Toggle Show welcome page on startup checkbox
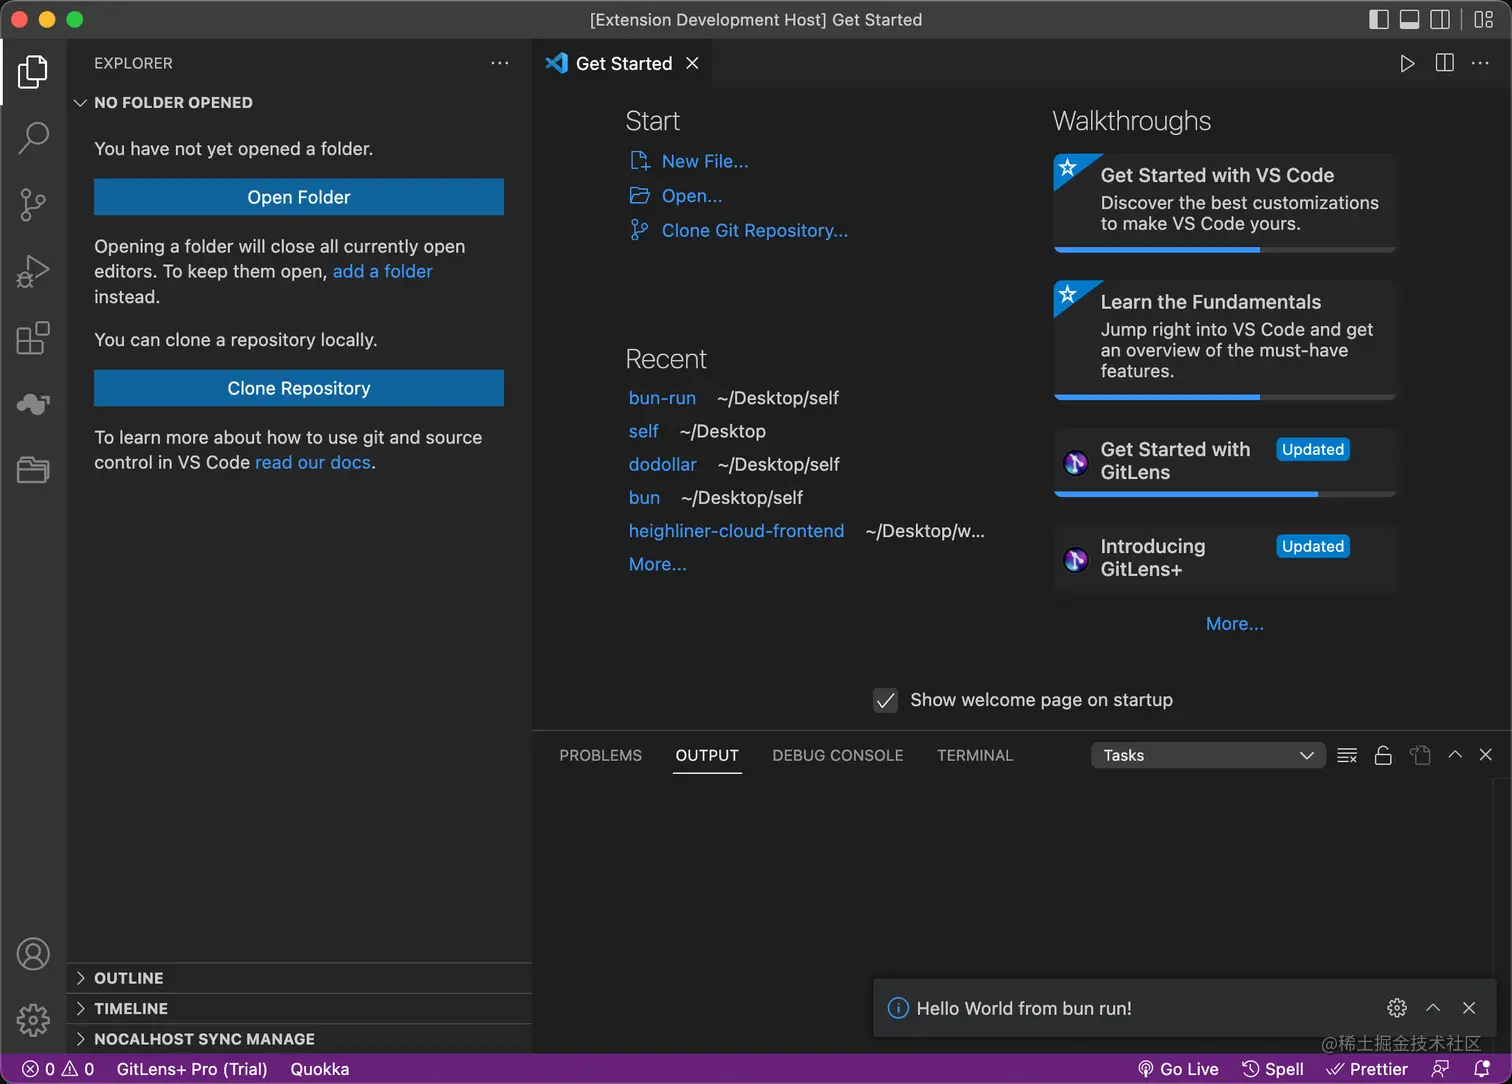Viewport: 1512px width, 1084px height. tap(886, 700)
